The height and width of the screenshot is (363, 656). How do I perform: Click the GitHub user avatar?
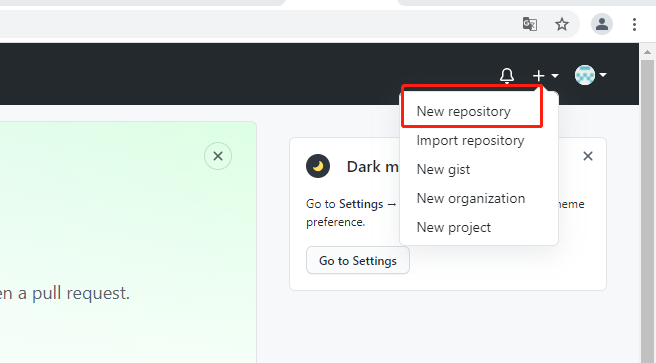[585, 75]
